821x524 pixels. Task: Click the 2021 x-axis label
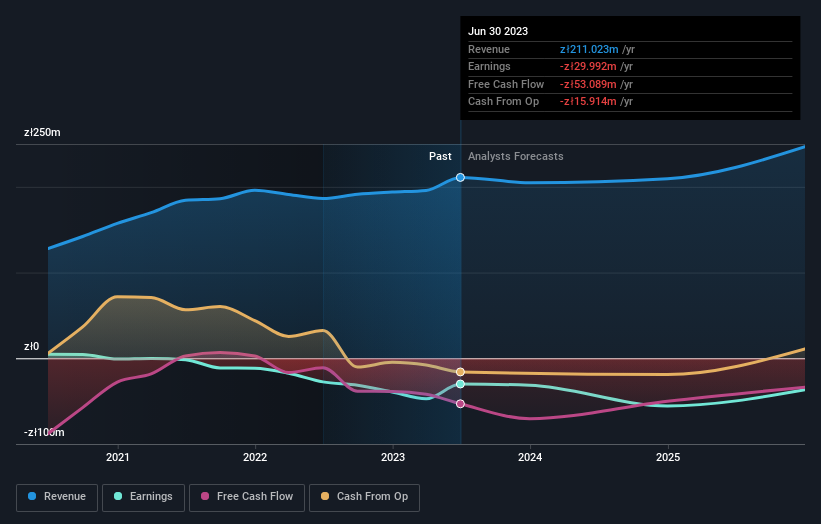(x=118, y=457)
